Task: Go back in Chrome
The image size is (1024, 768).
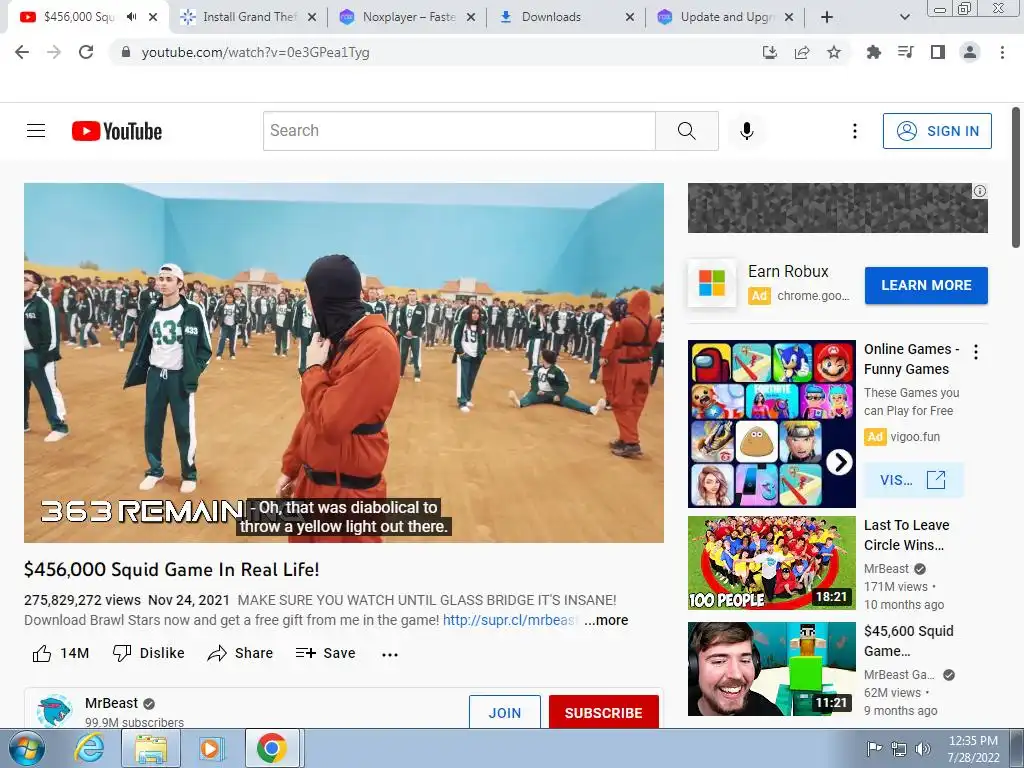Action: click(x=22, y=52)
